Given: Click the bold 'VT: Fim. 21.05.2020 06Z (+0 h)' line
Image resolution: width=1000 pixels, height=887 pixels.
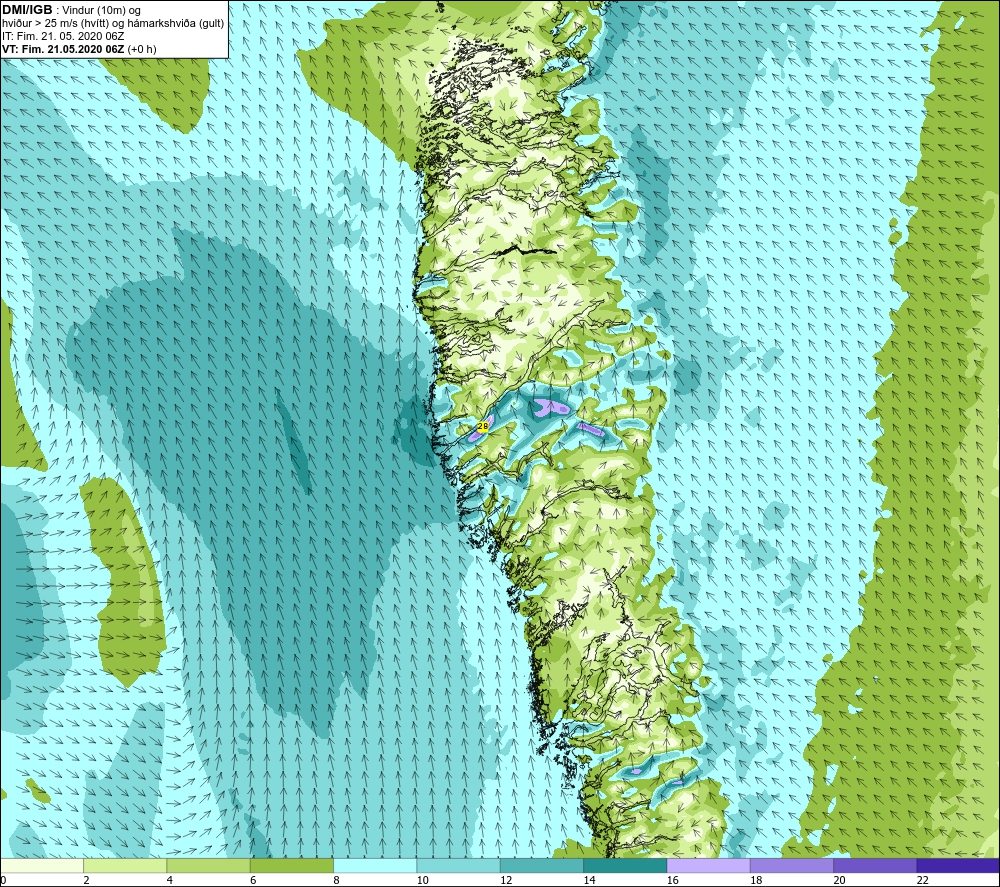Looking at the screenshot, I should [x=79, y=49].
